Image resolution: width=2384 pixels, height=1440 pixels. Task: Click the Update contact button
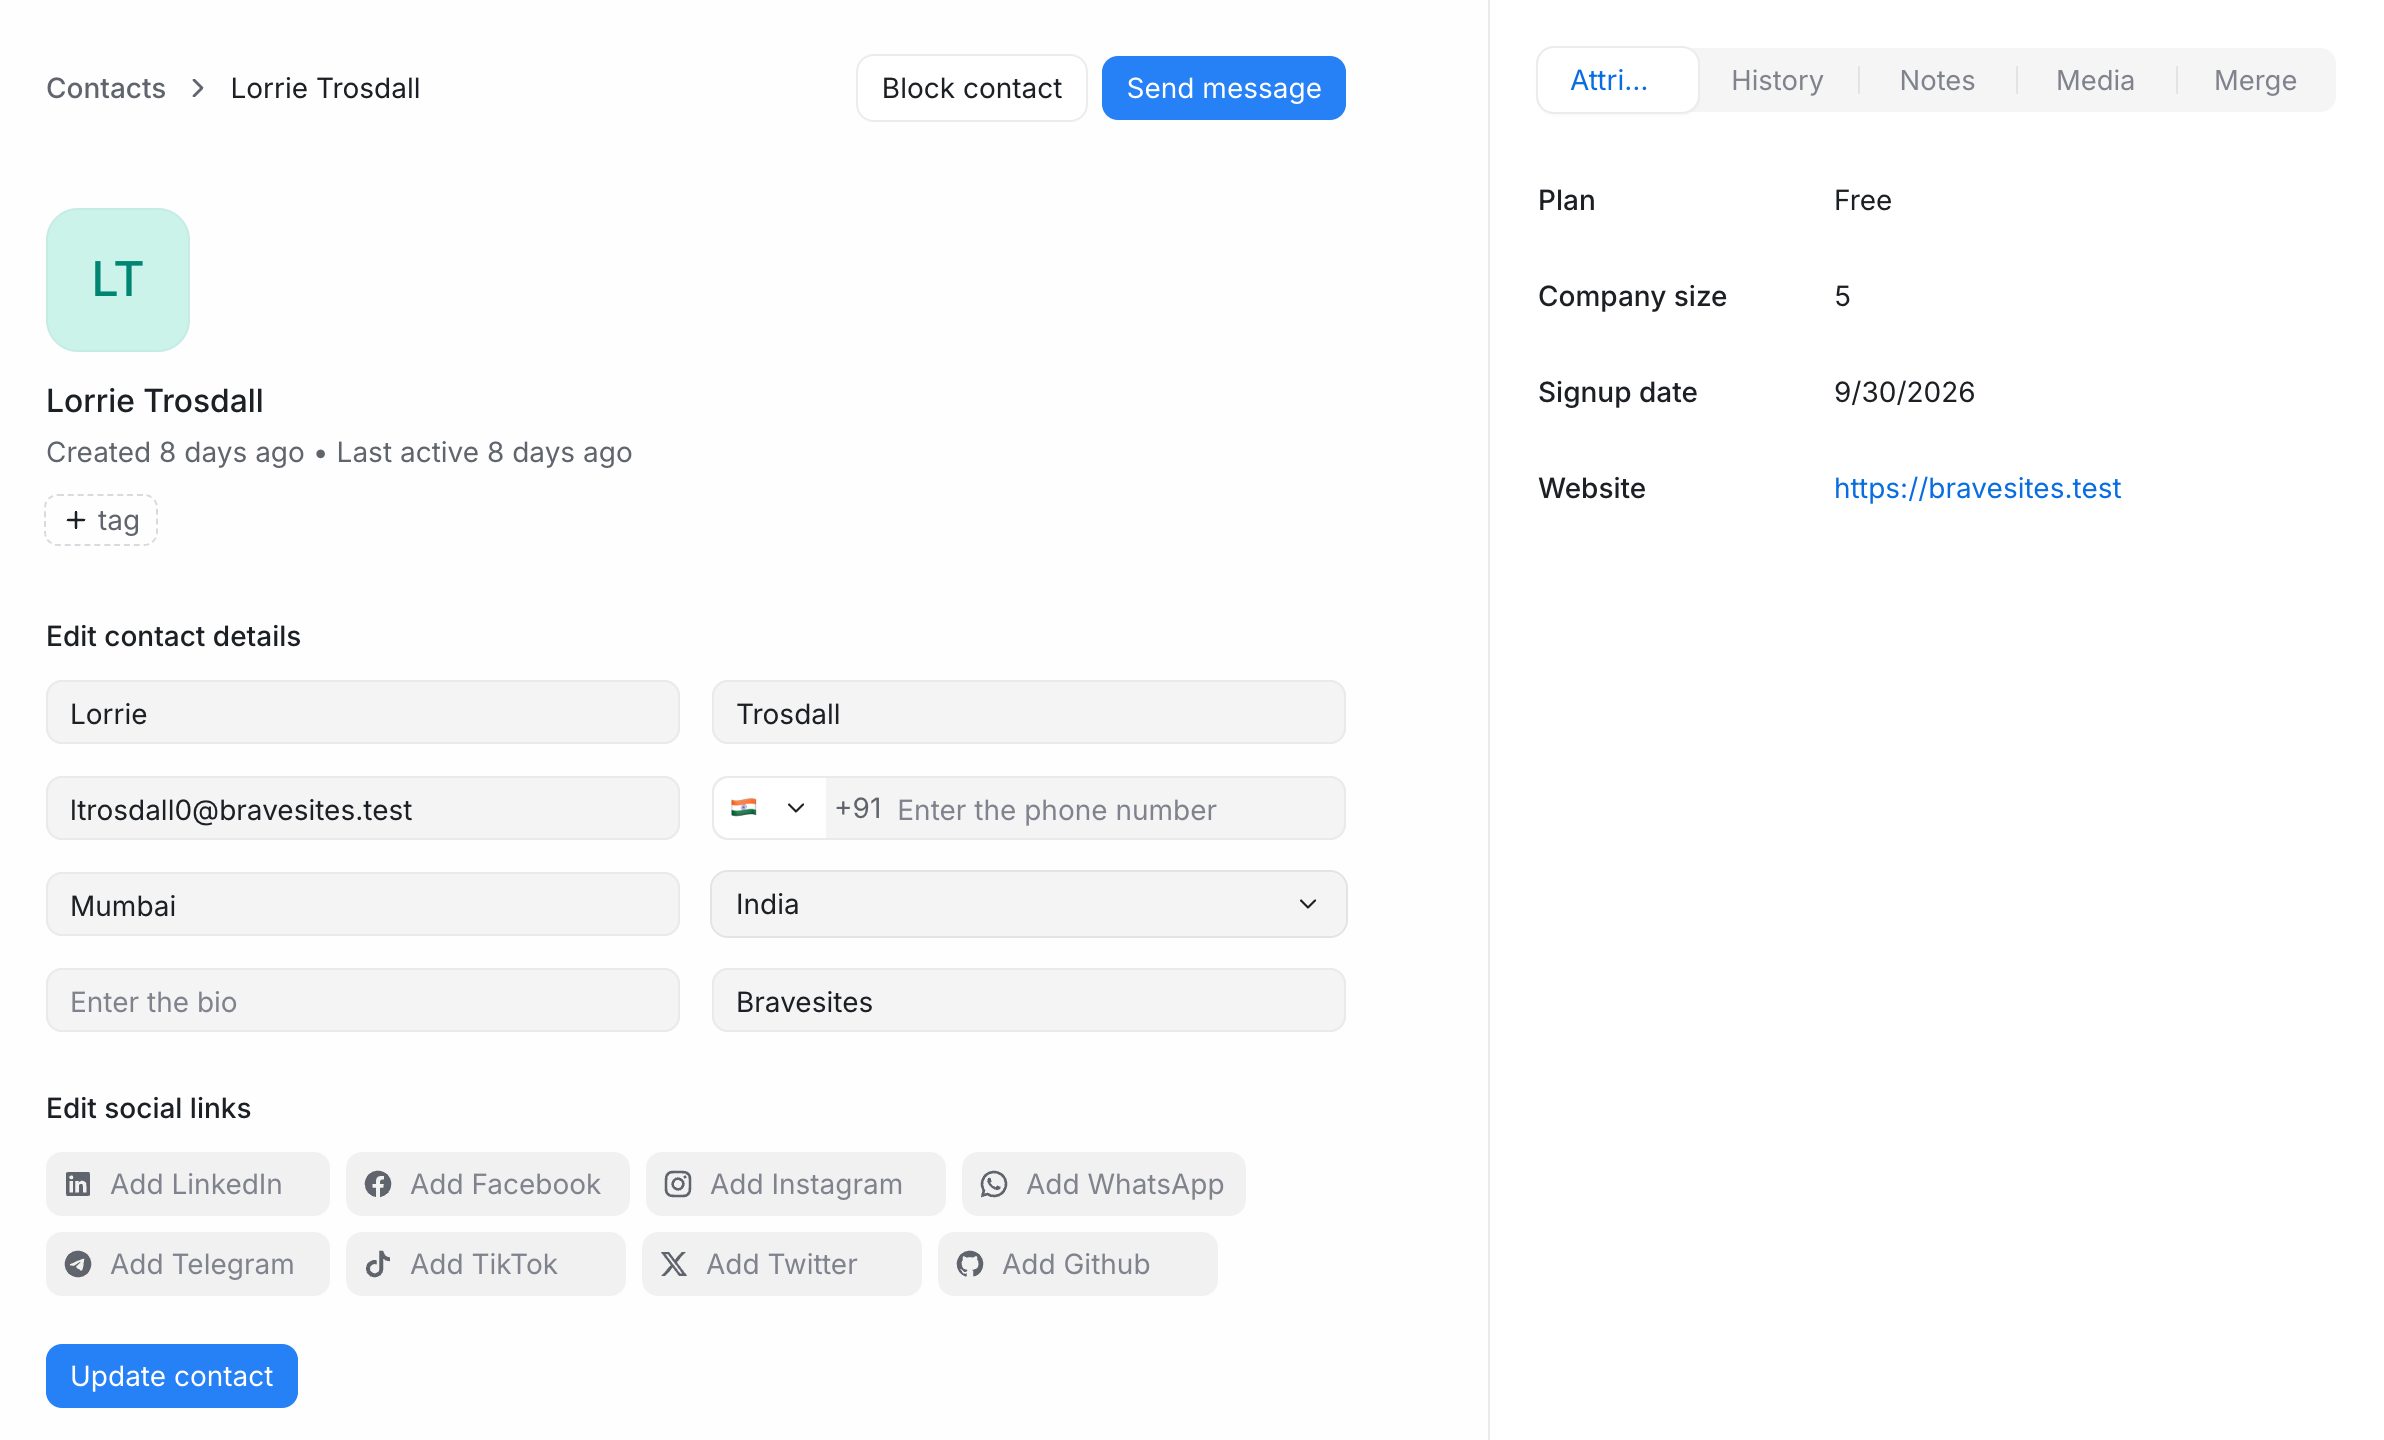pos(172,1376)
